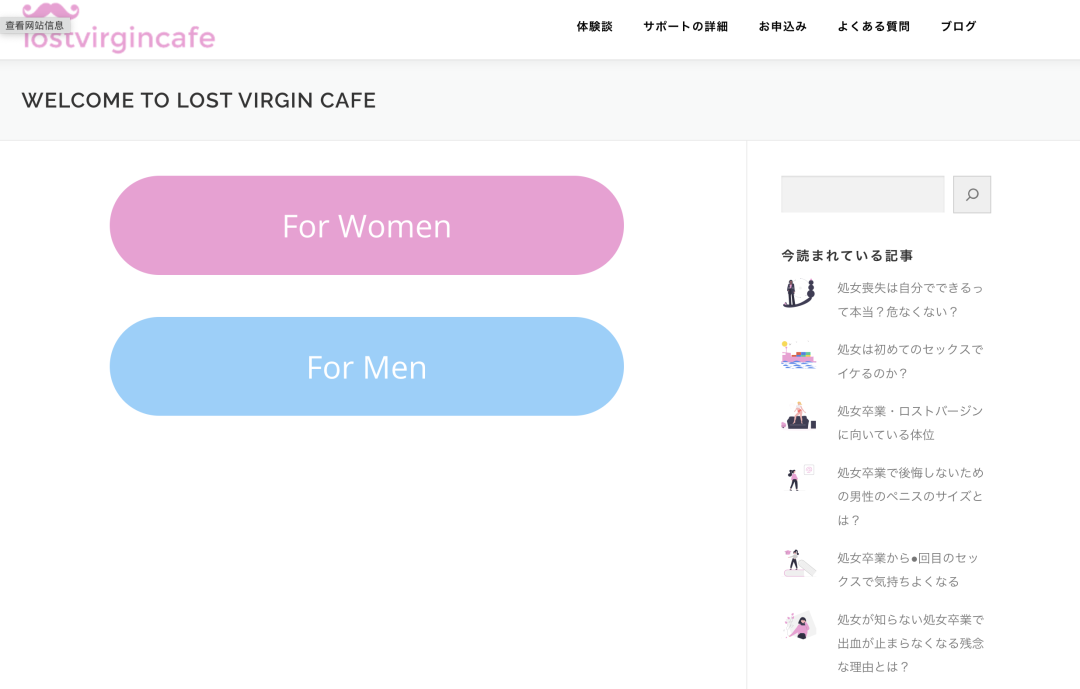Click the thumbnail for ペニスのサイズ article
Image resolution: width=1080 pixels, height=689 pixels.
(x=798, y=480)
